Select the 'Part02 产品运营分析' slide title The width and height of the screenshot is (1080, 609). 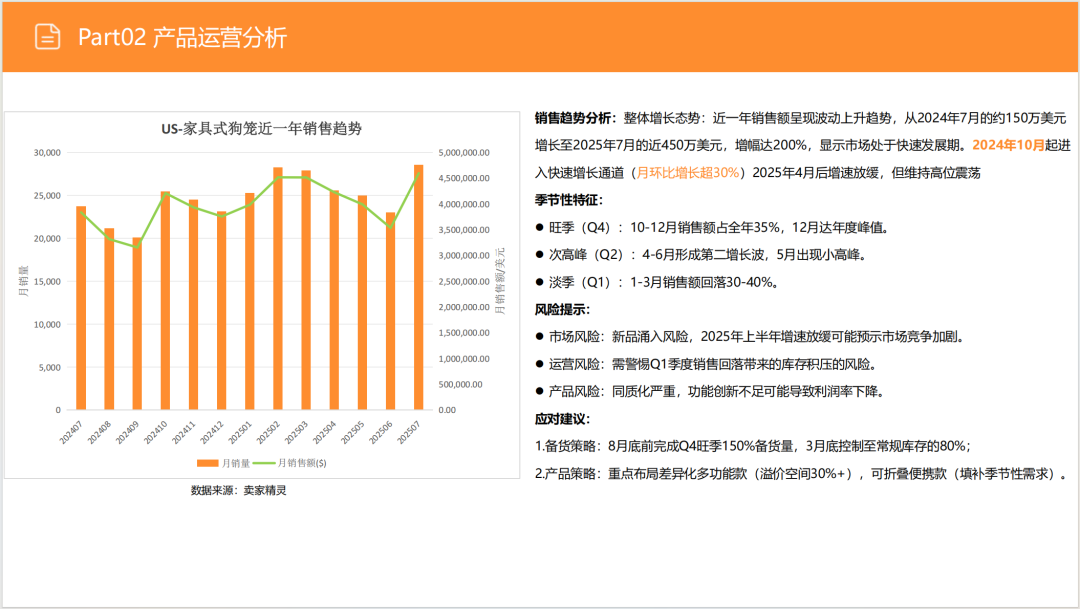point(182,37)
